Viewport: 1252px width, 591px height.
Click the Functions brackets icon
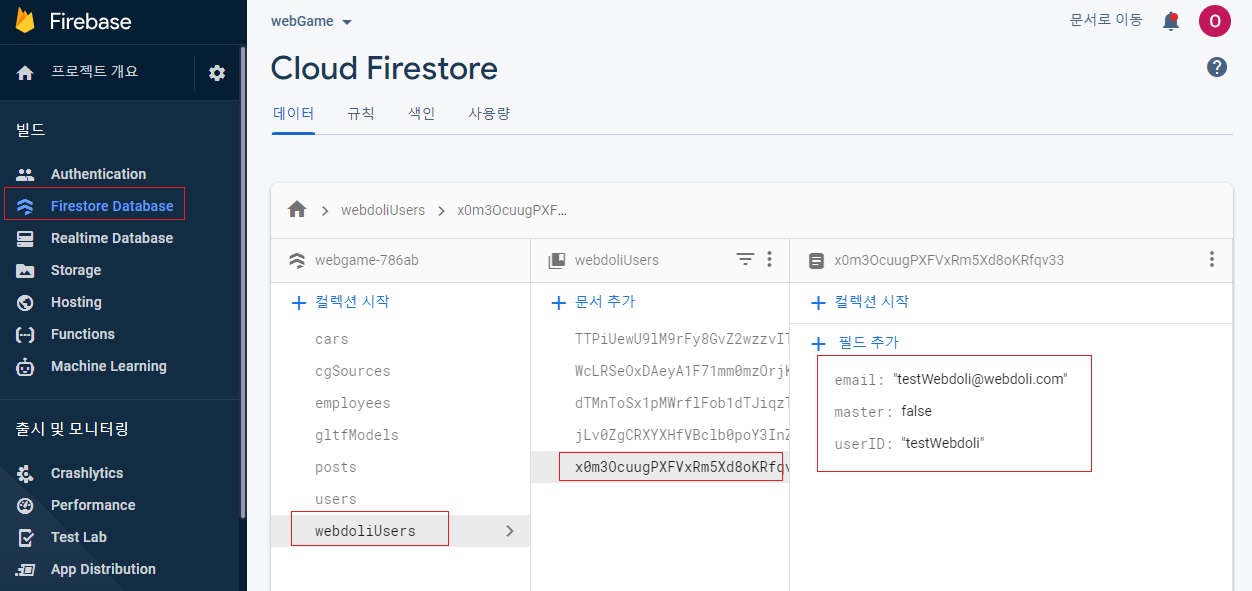pyautogui.click(x=26, y=334)
